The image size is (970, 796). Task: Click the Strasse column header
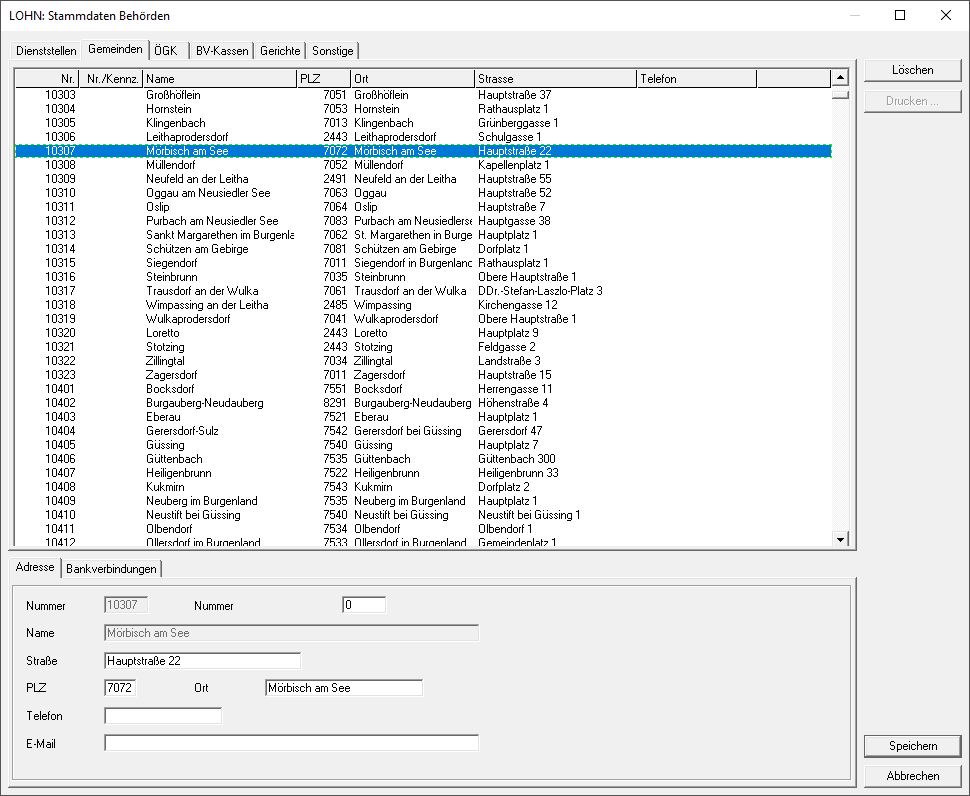[x=554, y=78]
